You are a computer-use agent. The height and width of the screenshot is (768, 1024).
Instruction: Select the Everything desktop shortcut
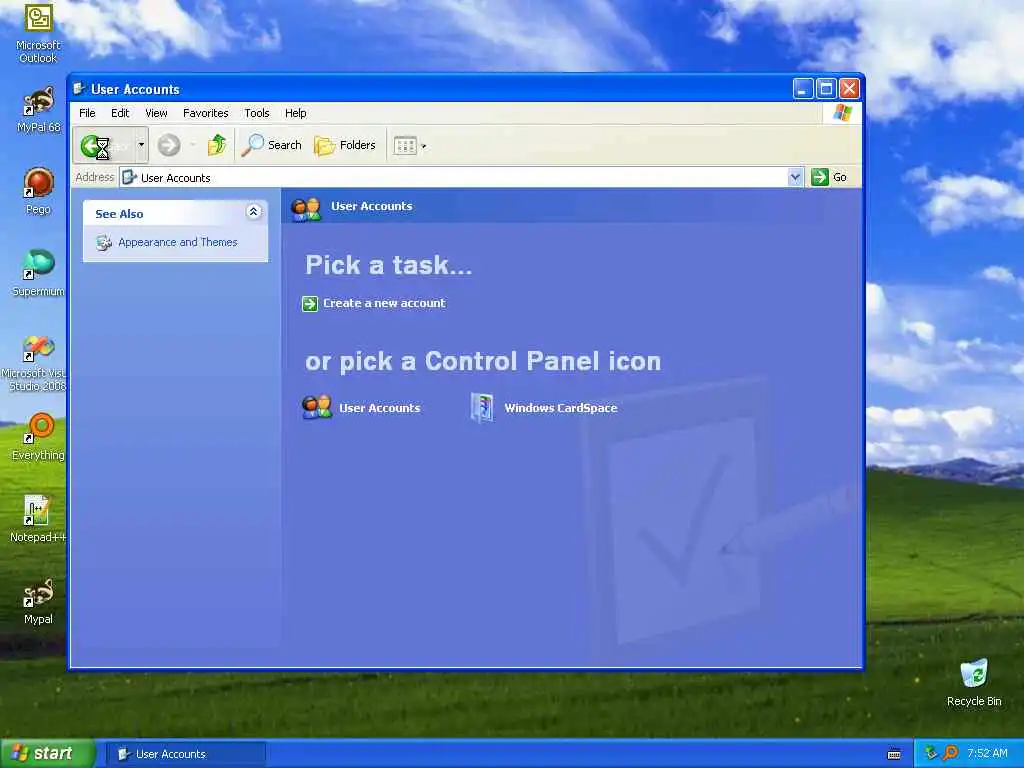click(x=38, y=436)
